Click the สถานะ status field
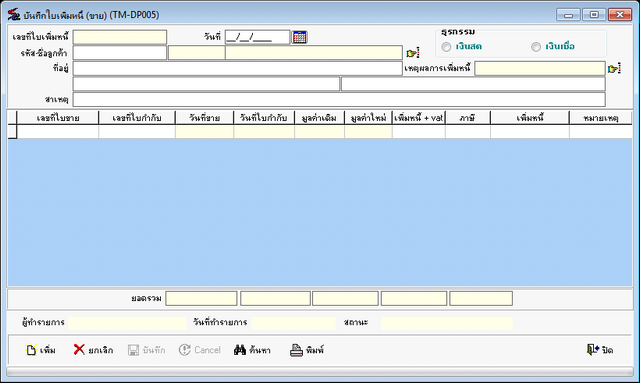This screenshot has width=640, height=383. coord(447,323)
